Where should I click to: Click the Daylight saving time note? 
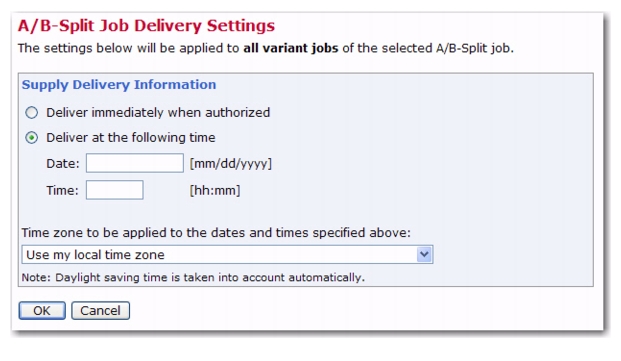(x=193, y=277)
